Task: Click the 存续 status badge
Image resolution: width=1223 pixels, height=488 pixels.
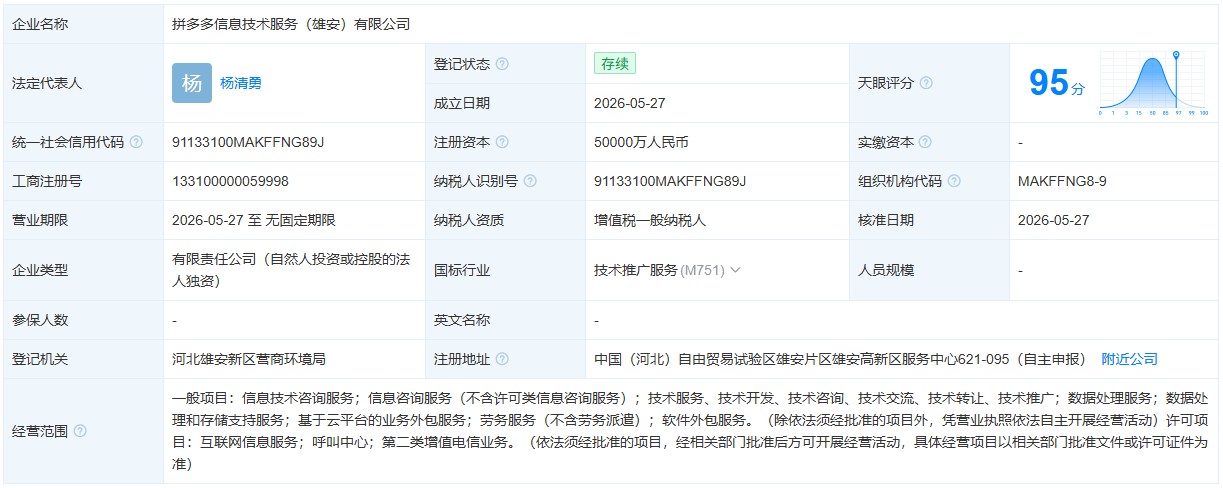Action: pyautogui.click(x=615, y=63)
